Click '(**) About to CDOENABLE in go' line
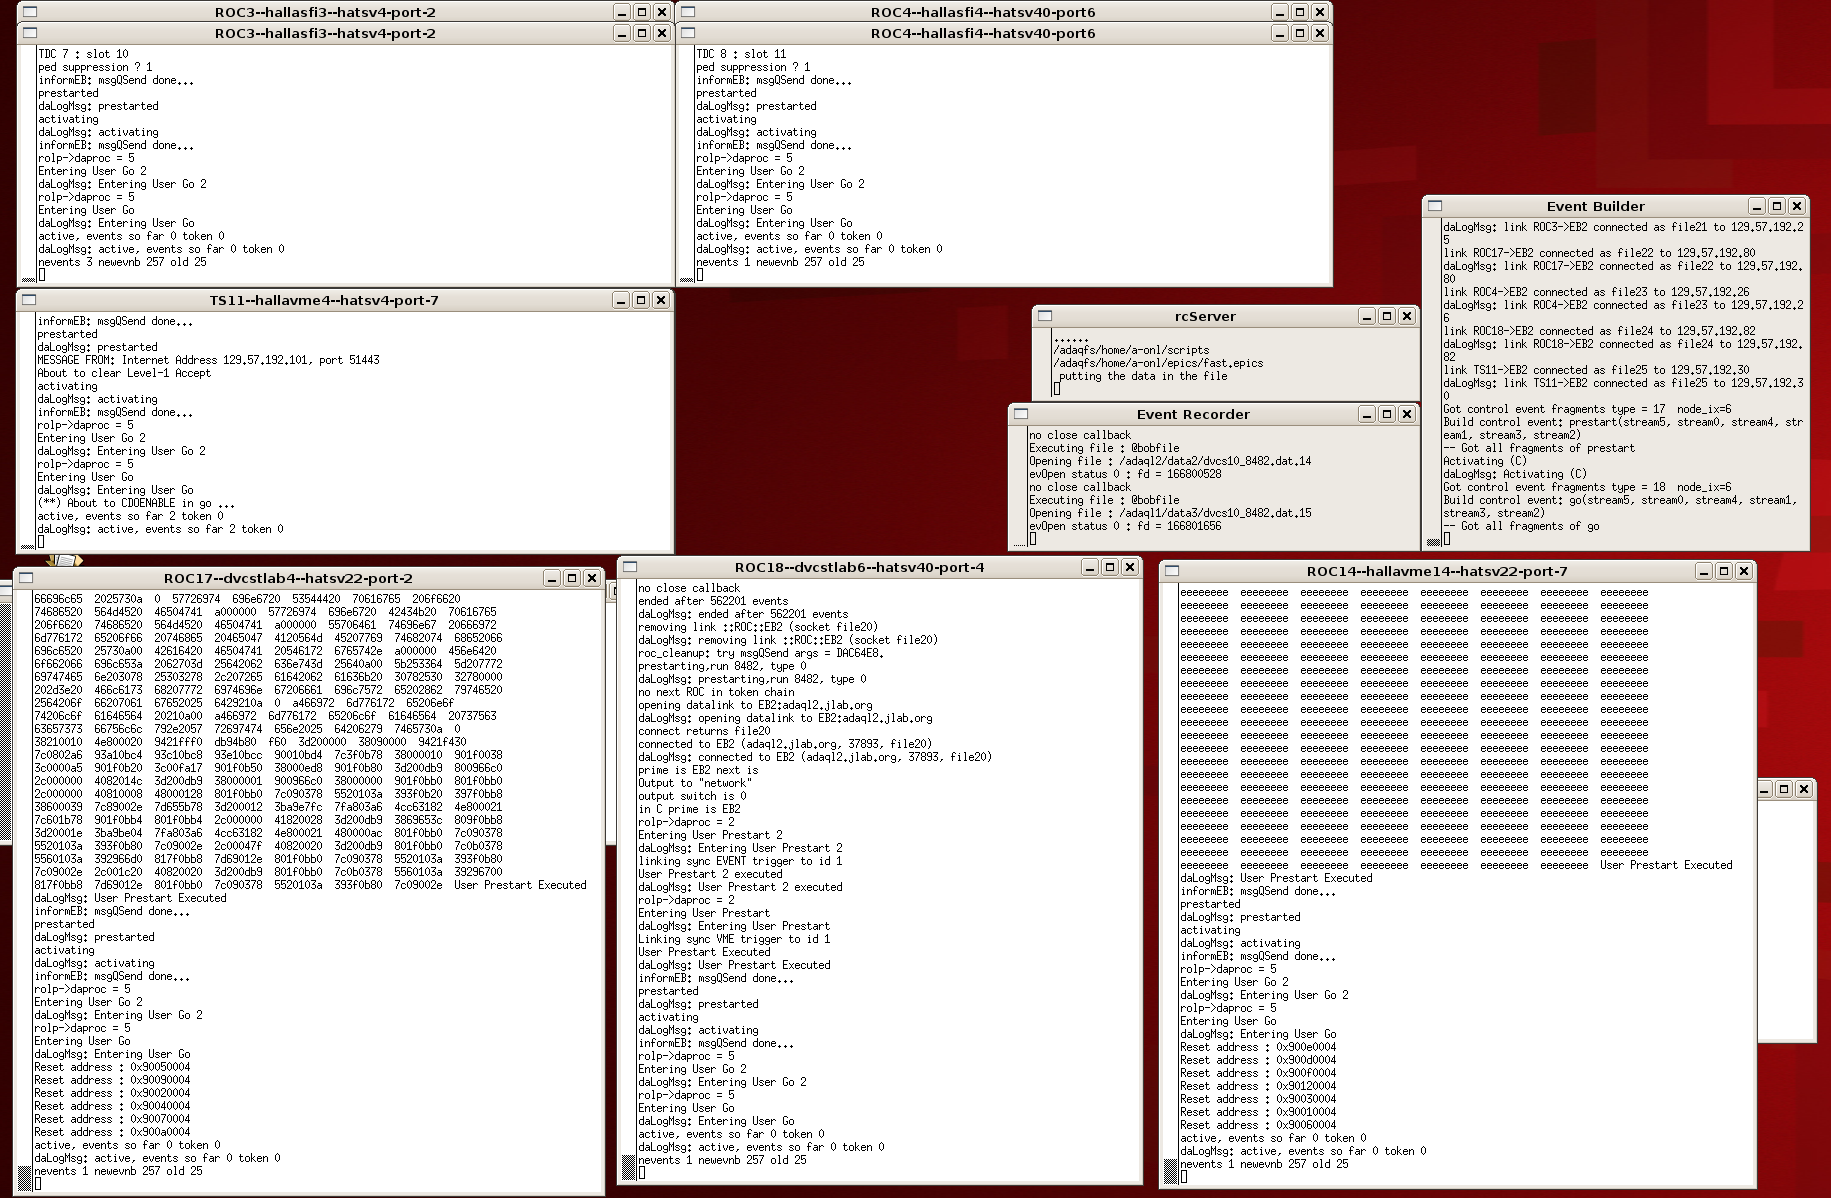The height and width of the screenshot is (1198, 1831). pyautogui.click(x=136, y=503)
